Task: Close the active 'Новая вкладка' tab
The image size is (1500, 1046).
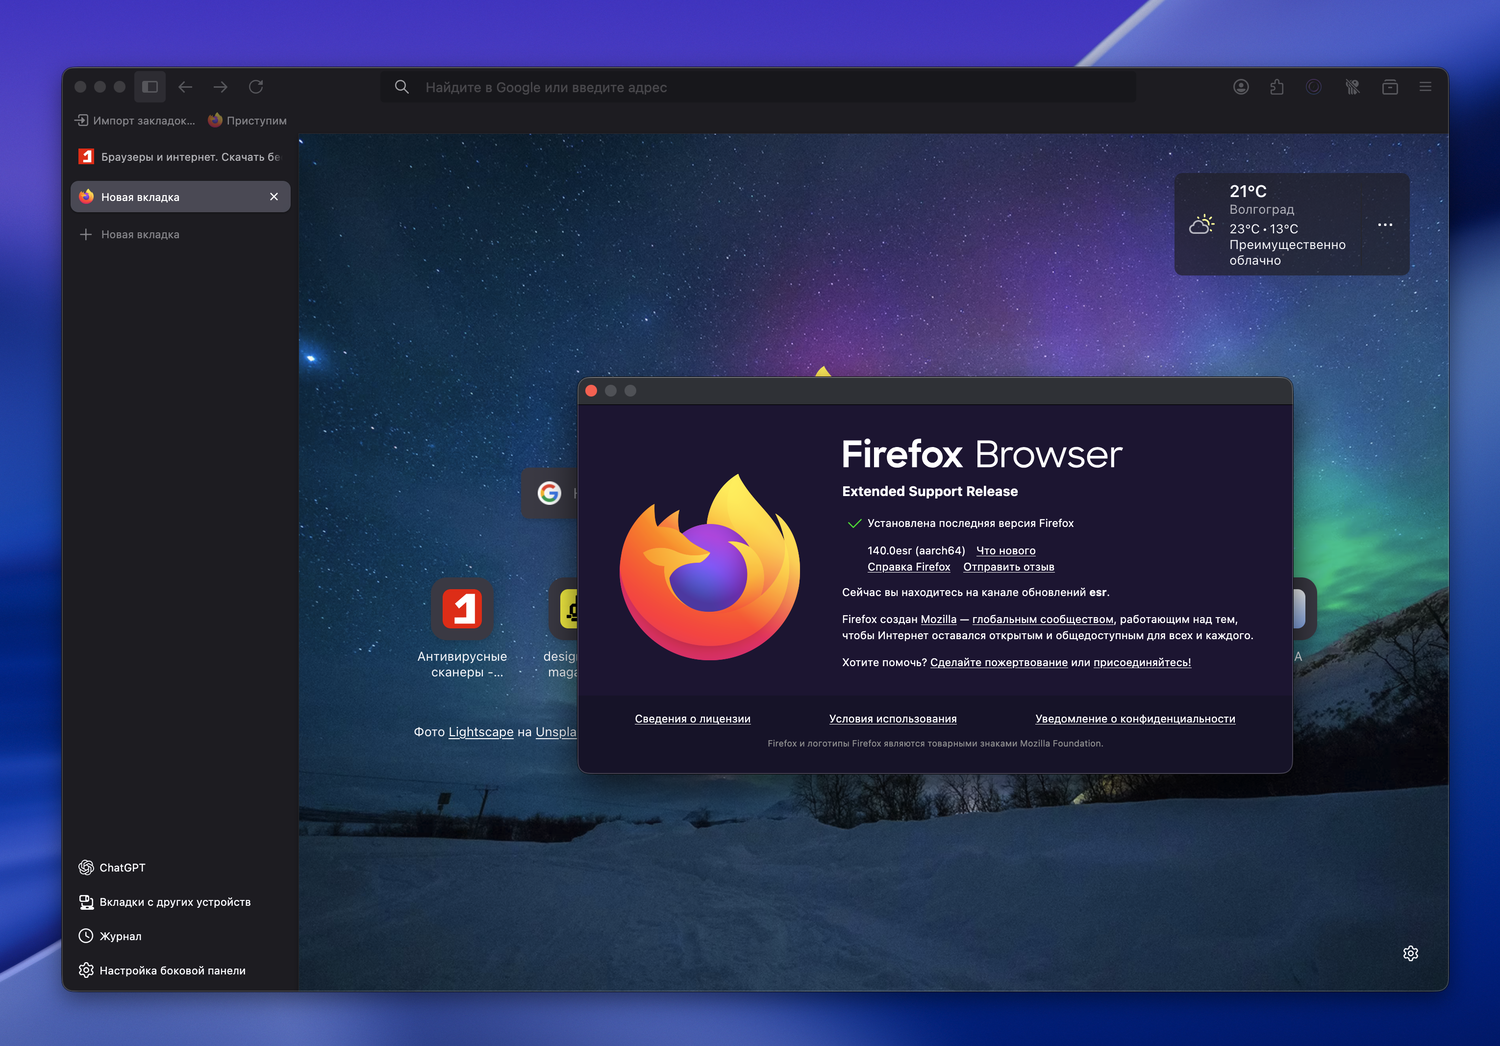Action: pos(274,197)
